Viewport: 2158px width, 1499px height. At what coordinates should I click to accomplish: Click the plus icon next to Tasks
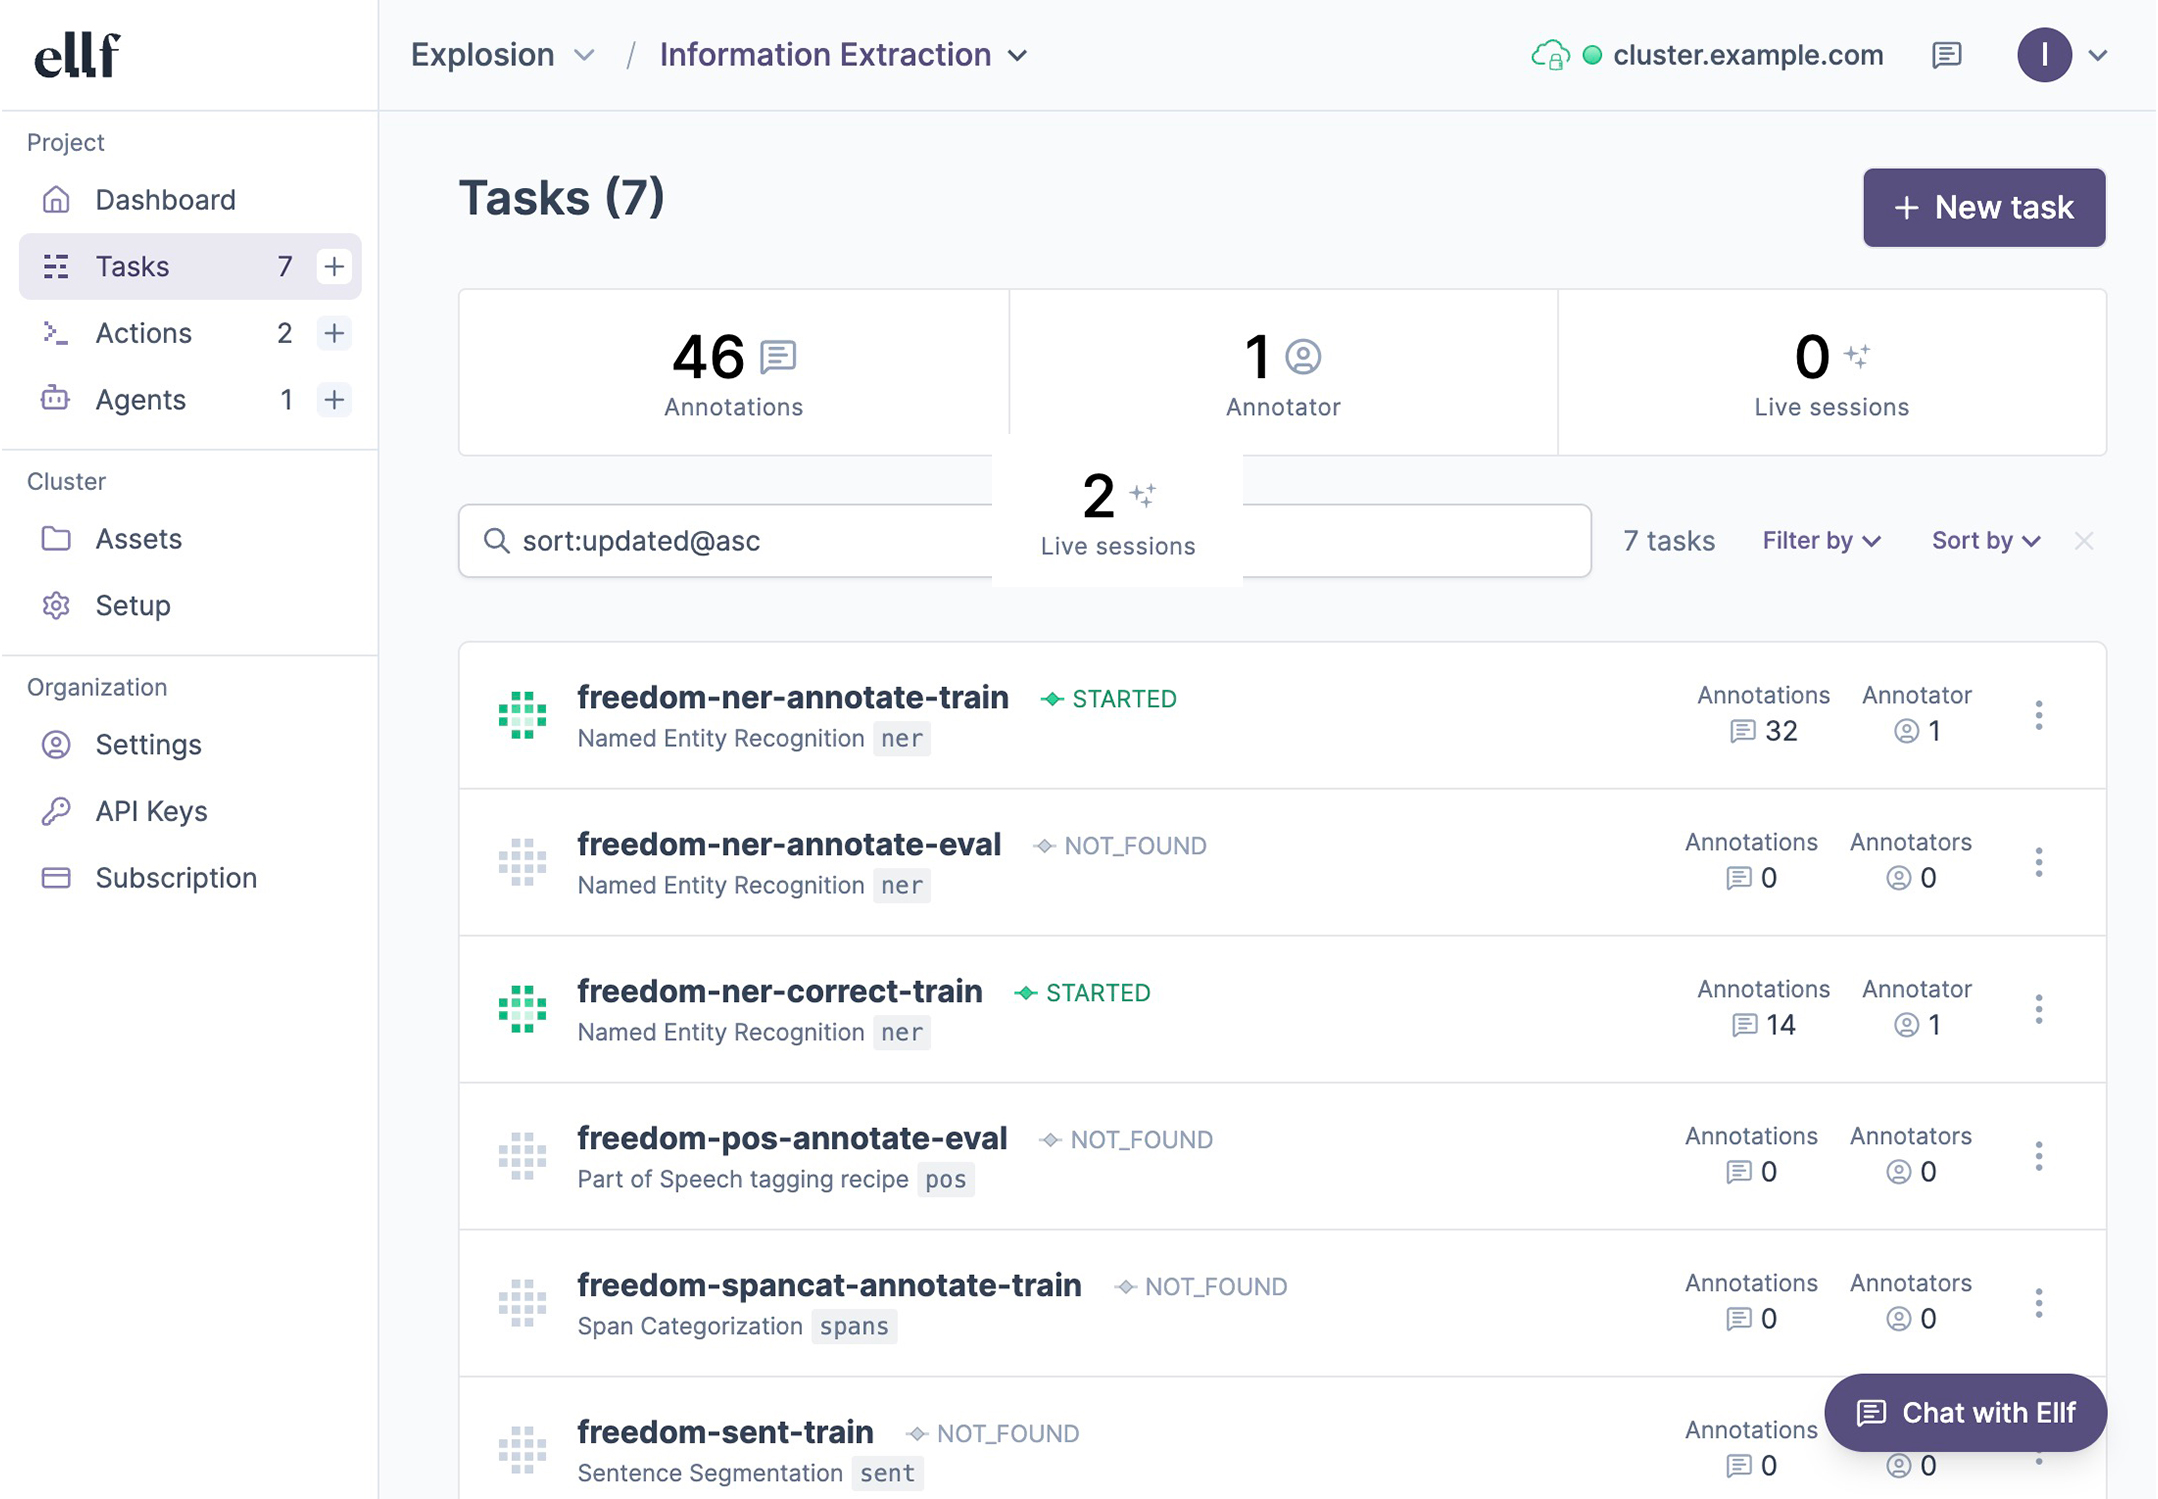[334, 266]
